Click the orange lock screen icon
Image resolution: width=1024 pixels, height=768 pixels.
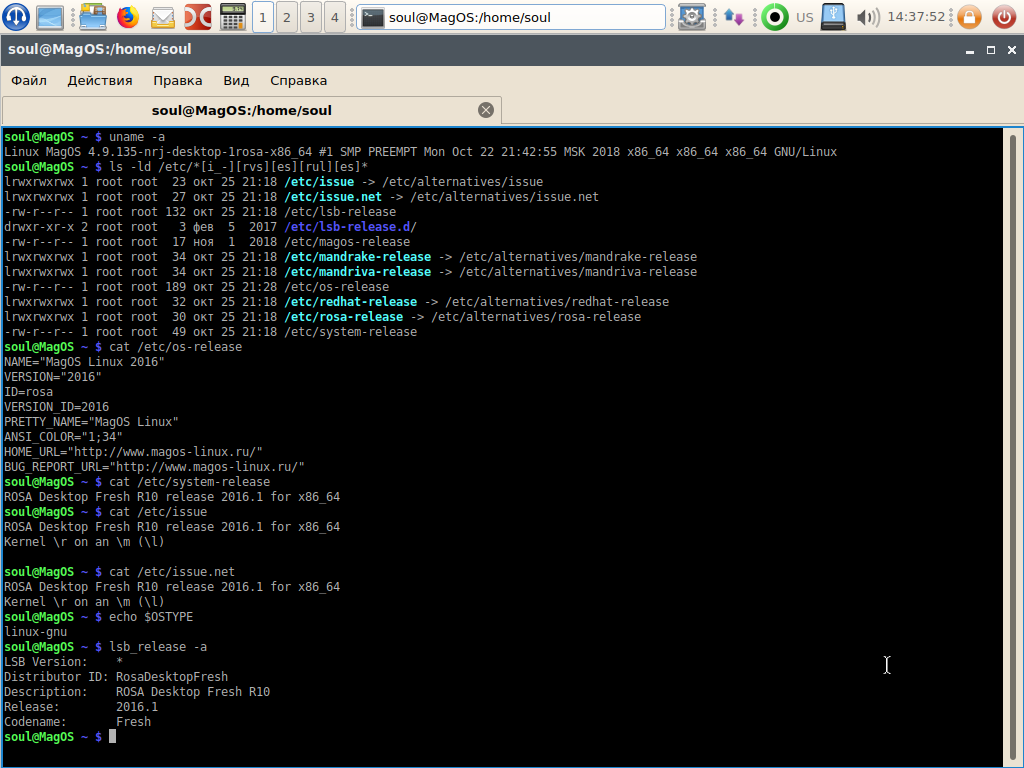[x=969, y=17]
